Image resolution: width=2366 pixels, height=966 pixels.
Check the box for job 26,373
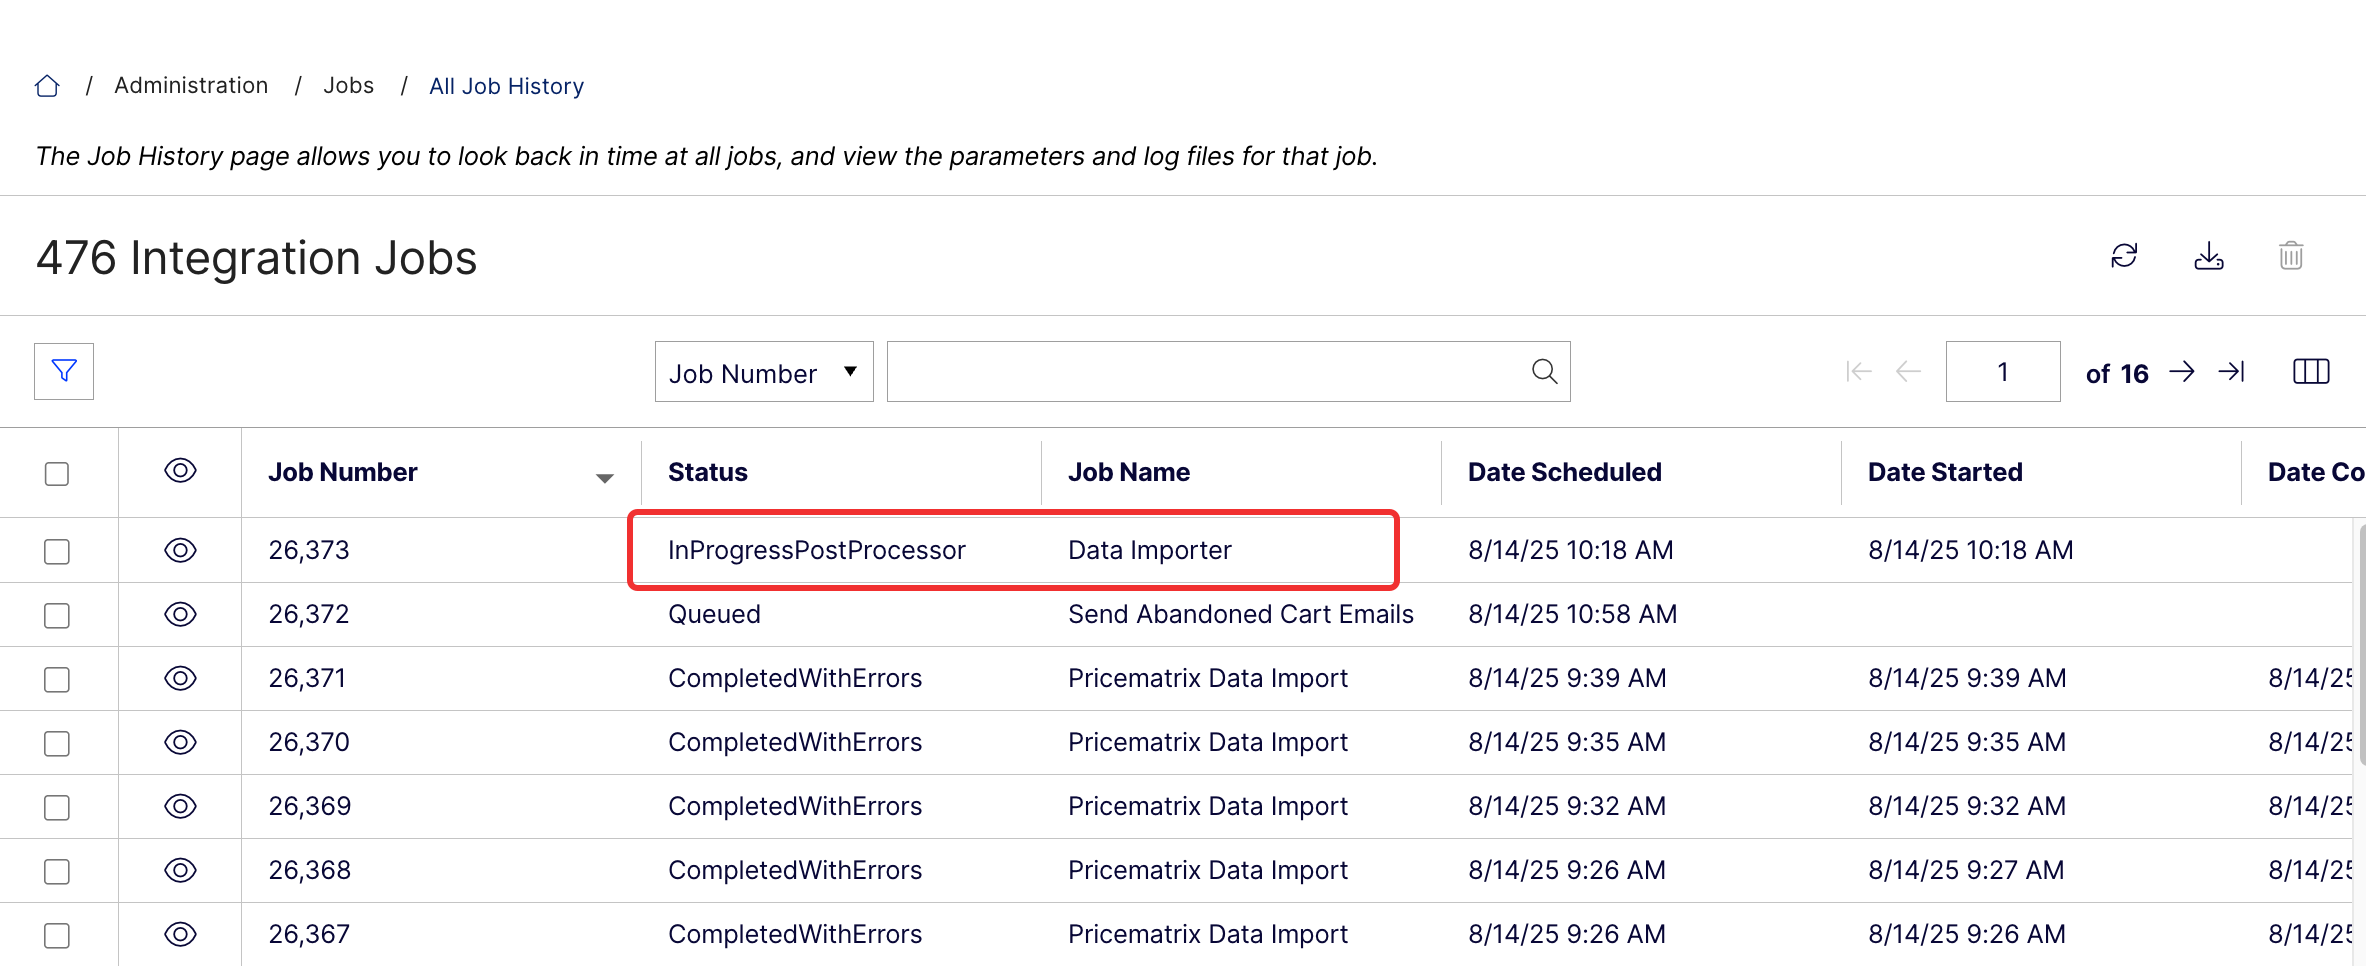click(57, 551)
